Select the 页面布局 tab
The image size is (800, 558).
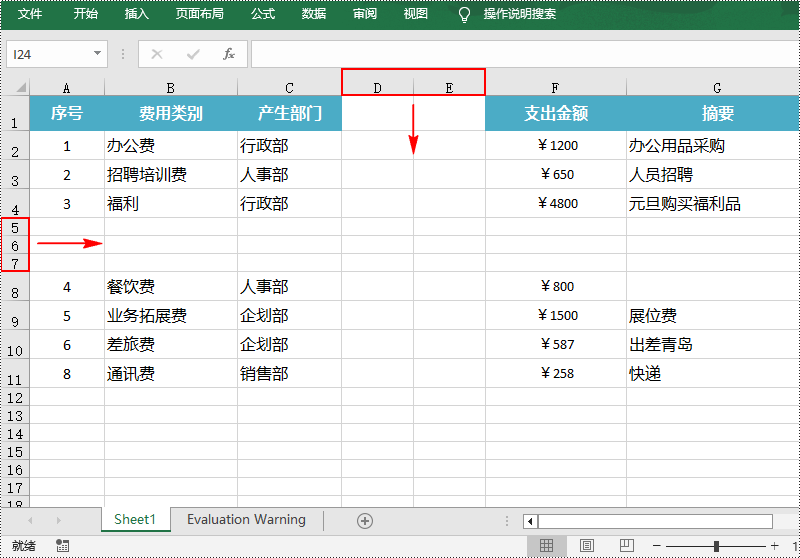click(199, 14)
